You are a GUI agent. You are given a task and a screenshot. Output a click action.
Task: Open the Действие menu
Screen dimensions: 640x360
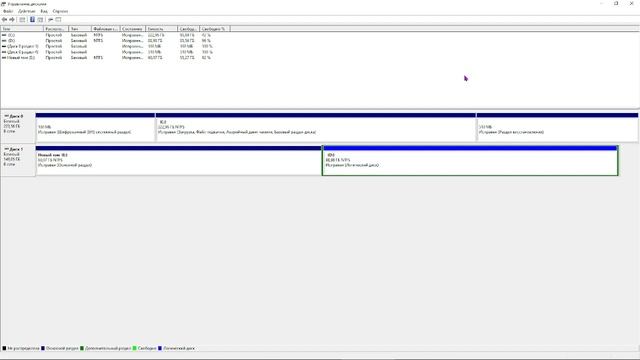27,11
